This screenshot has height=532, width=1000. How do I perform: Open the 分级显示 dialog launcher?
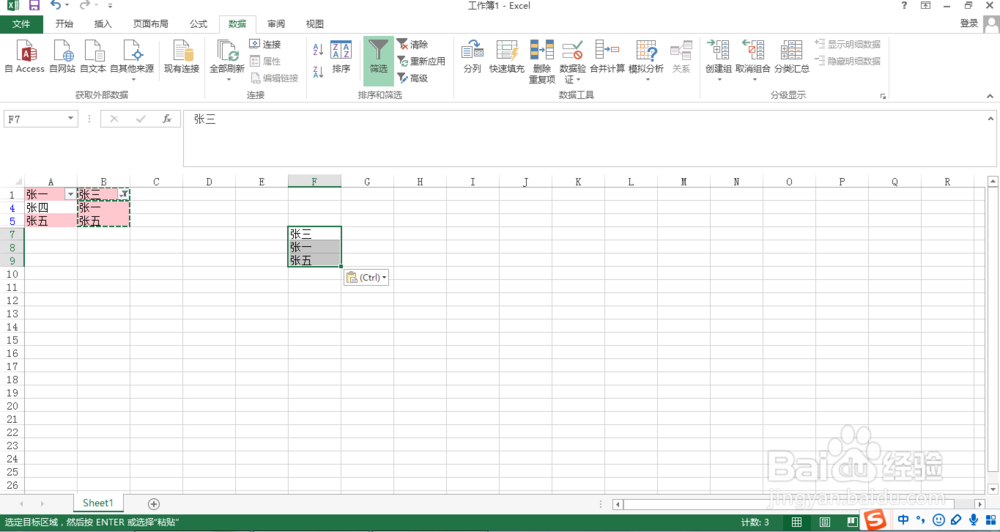883,96
